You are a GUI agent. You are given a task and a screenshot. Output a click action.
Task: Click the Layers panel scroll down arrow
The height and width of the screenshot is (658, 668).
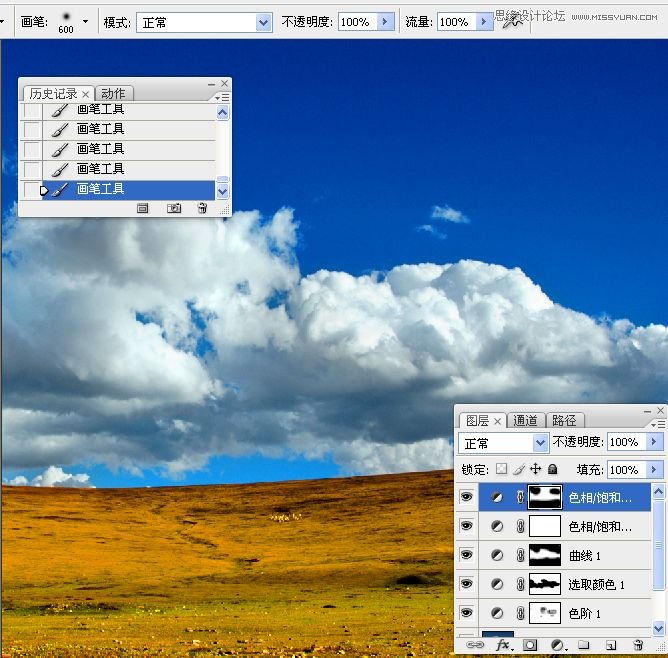[x=658, y=628]
